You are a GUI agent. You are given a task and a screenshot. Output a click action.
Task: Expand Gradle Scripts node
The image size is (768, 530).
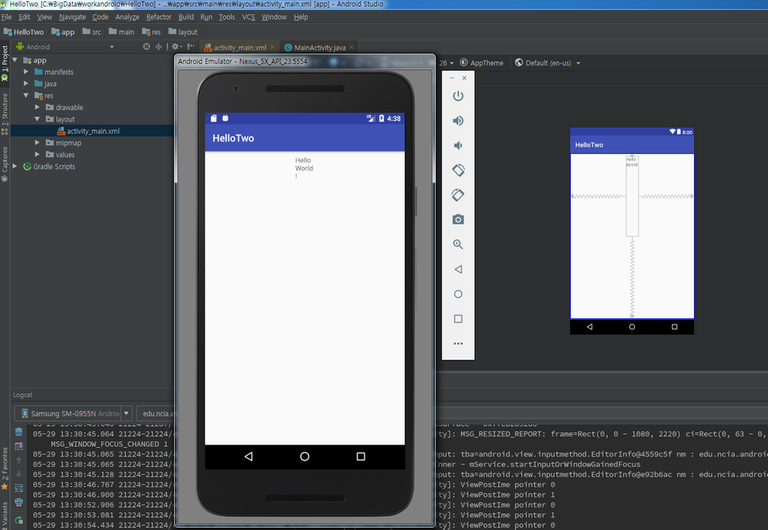pos(15,166)
